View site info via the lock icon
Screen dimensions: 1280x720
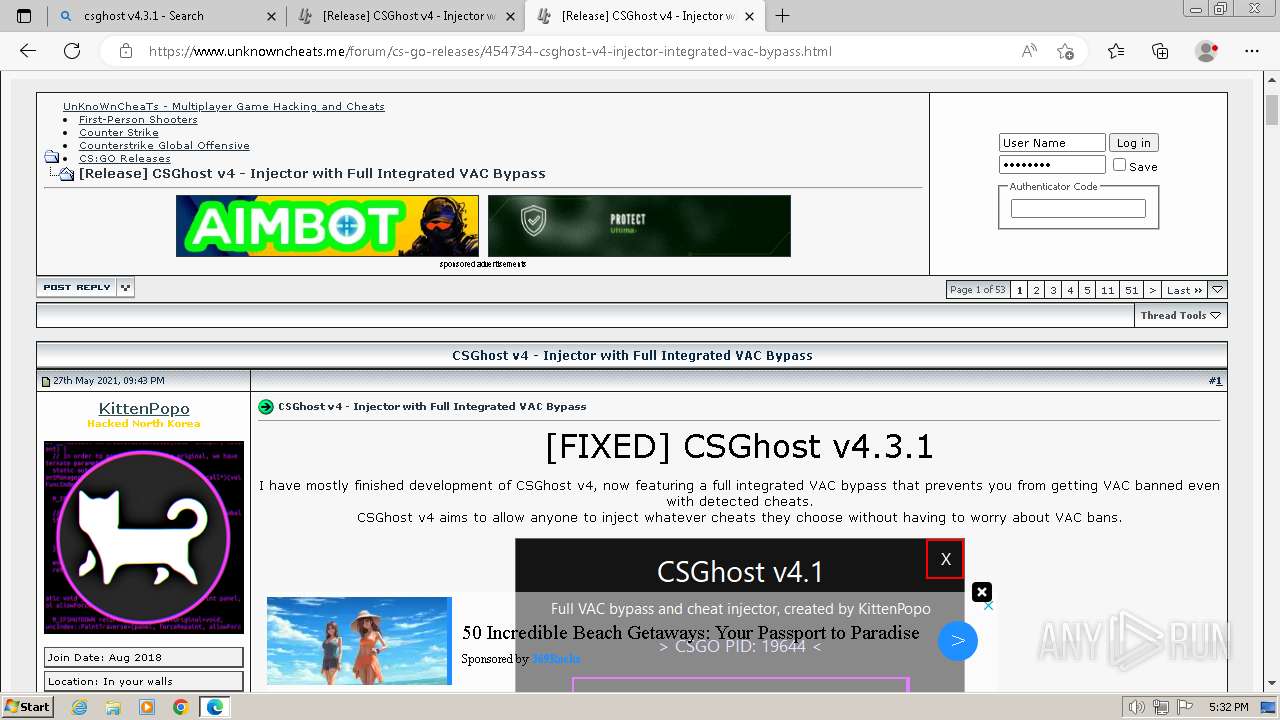click(x=126, y=51)
